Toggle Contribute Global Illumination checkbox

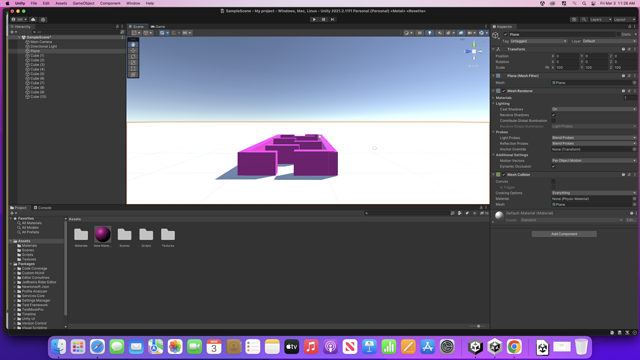pos(553,121)
